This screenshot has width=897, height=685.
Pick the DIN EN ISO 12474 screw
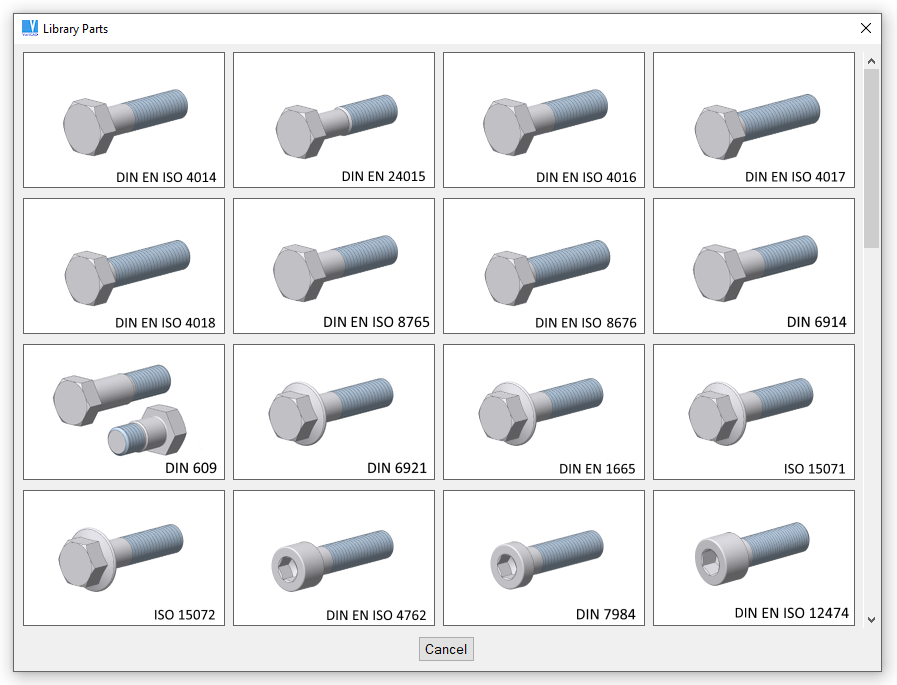754,558
